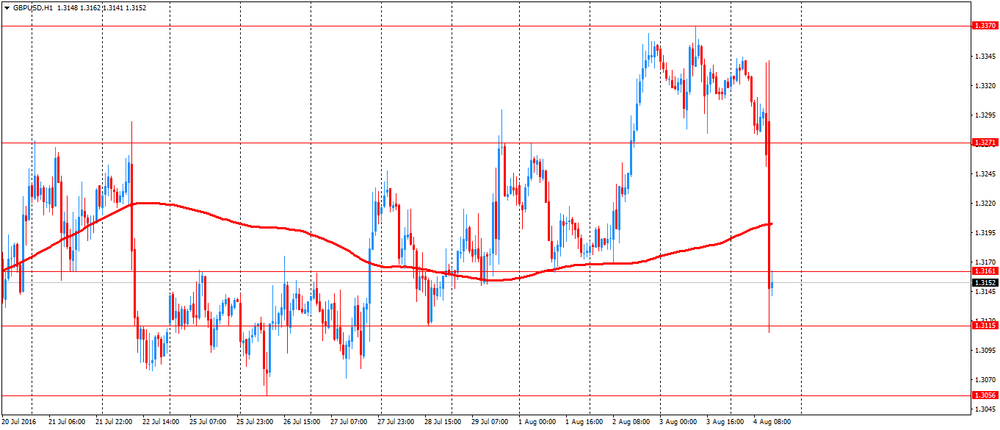
Task: Click the 1.3295 value on price axis
Action: (985, 115)
